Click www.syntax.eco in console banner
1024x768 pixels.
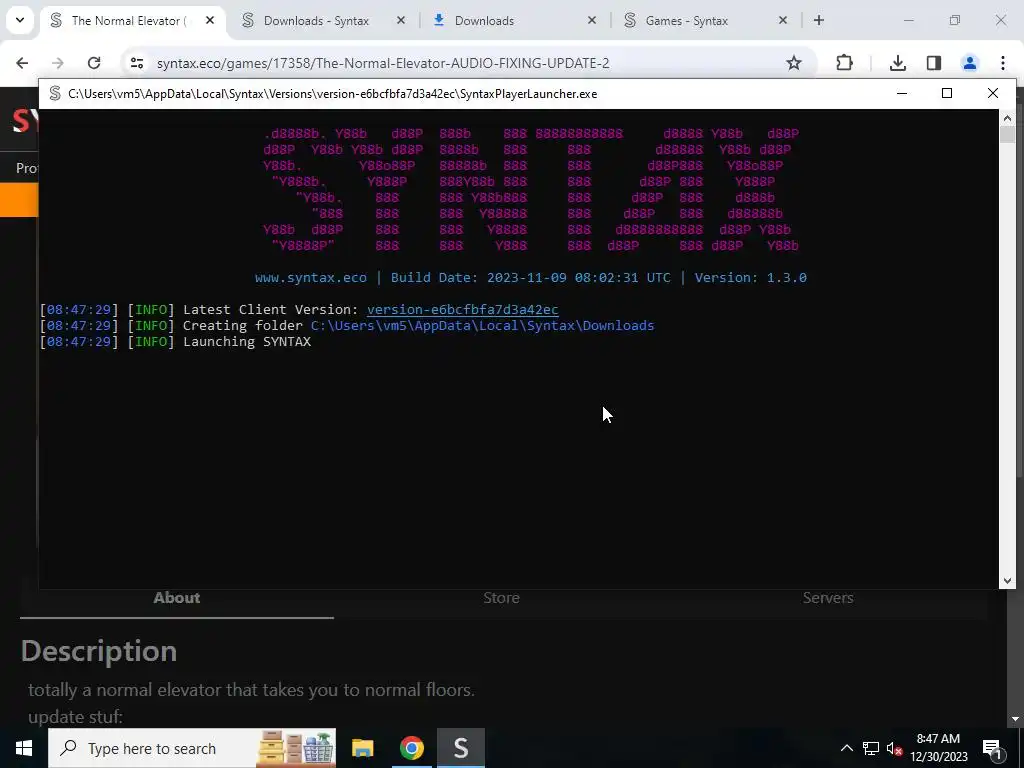click(x=311, y=278)
